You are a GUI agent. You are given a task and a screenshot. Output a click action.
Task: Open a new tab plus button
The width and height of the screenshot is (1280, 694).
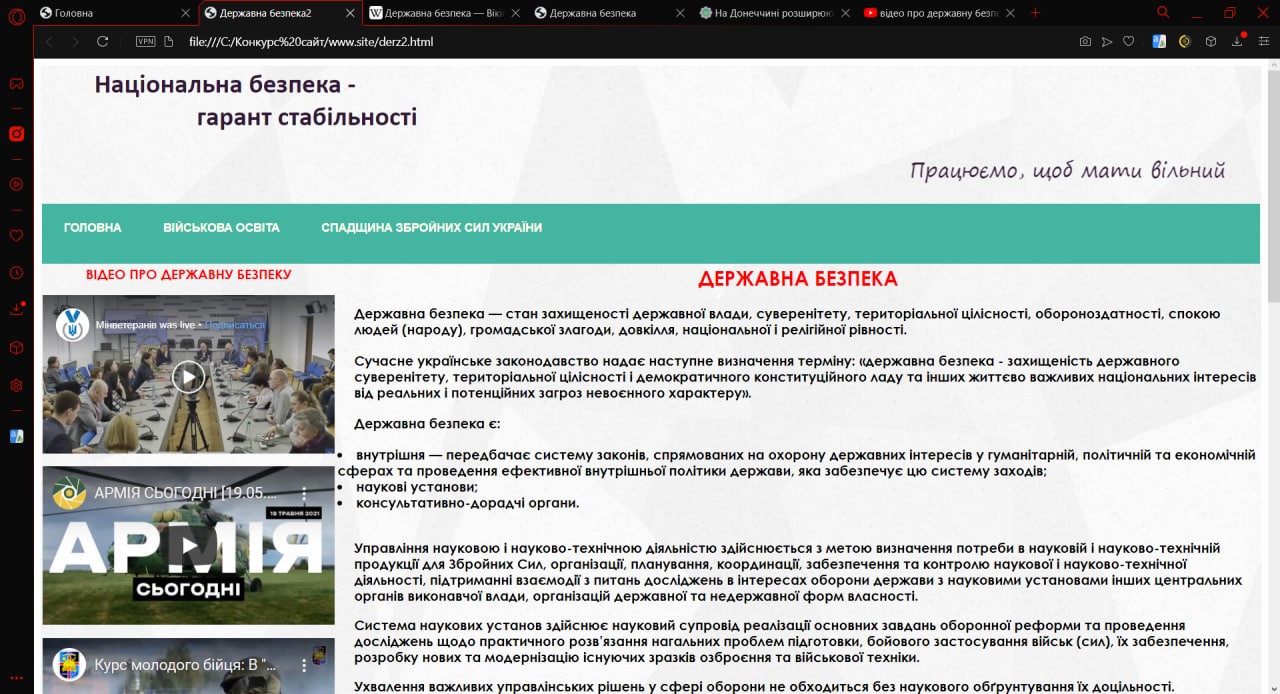[x=1035, y=13]
